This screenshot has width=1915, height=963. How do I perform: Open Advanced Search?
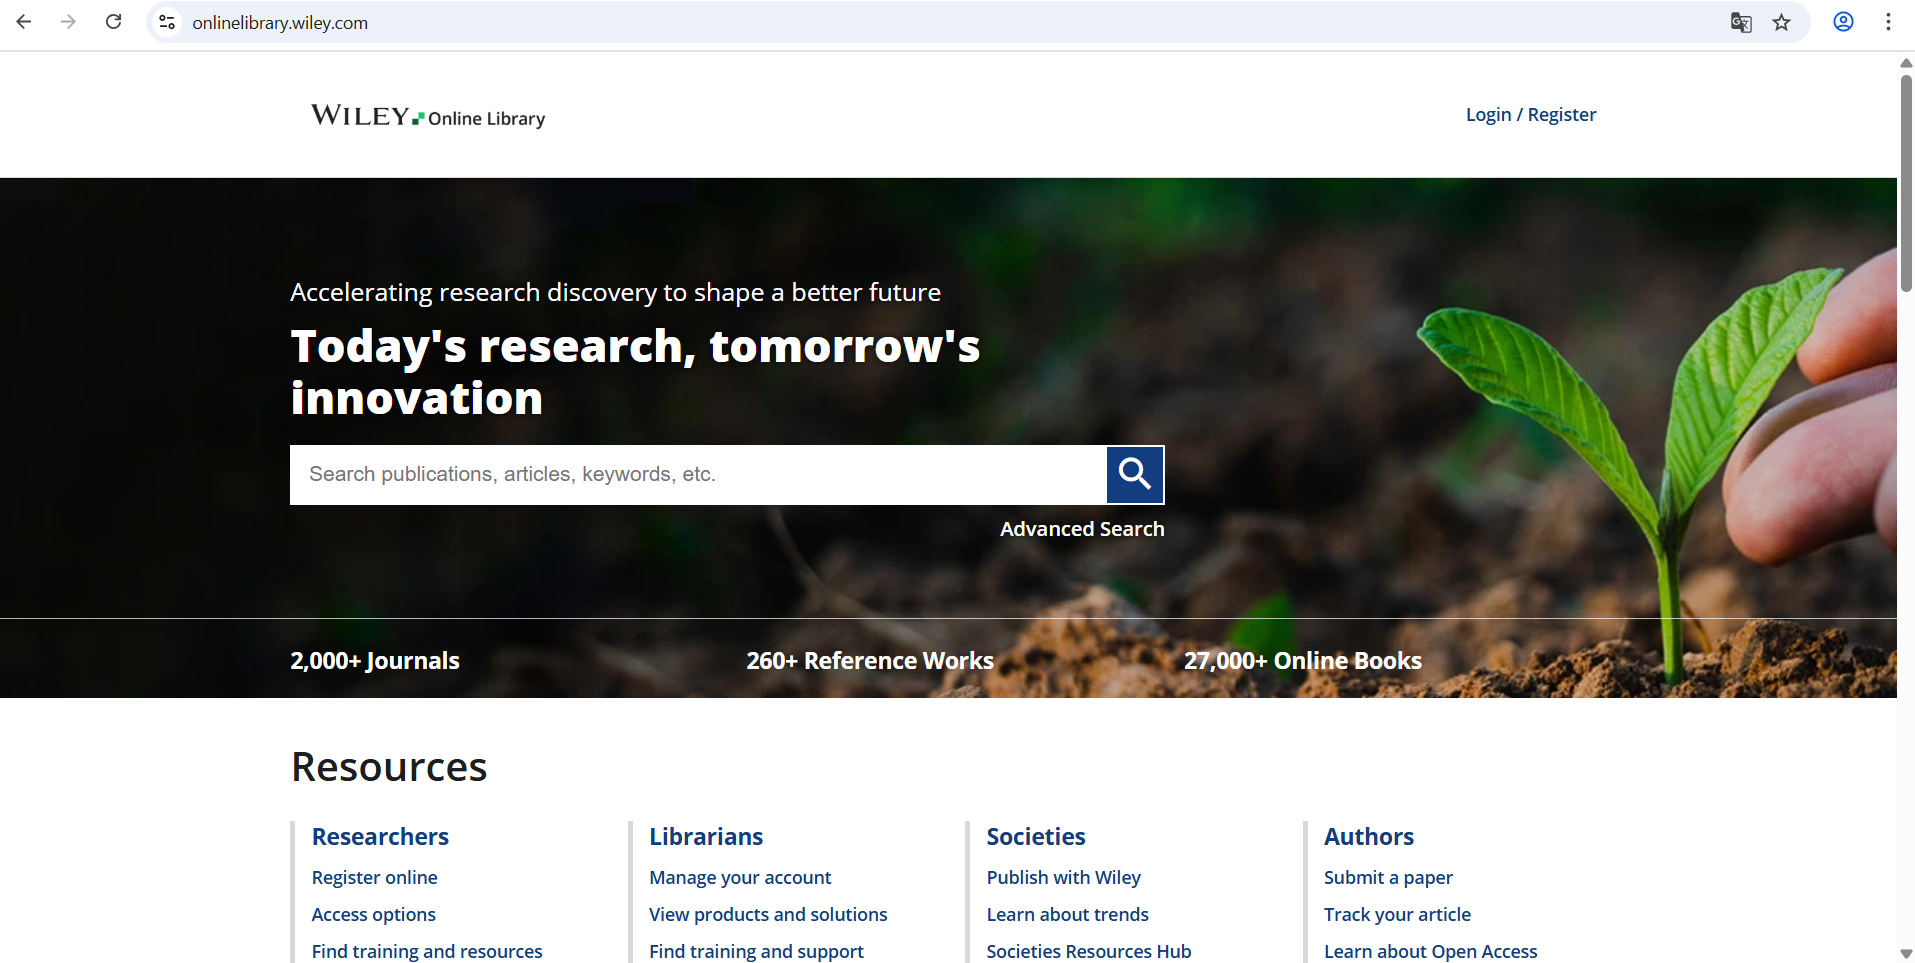point(1081,528)
